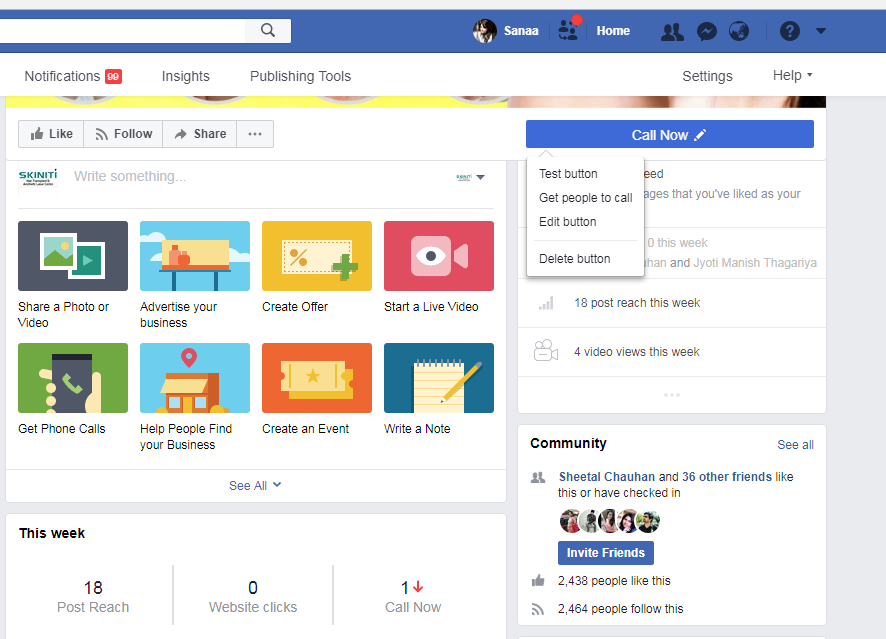Open the more options ellipsis button
886x639 pixels.
click(255, 134)
